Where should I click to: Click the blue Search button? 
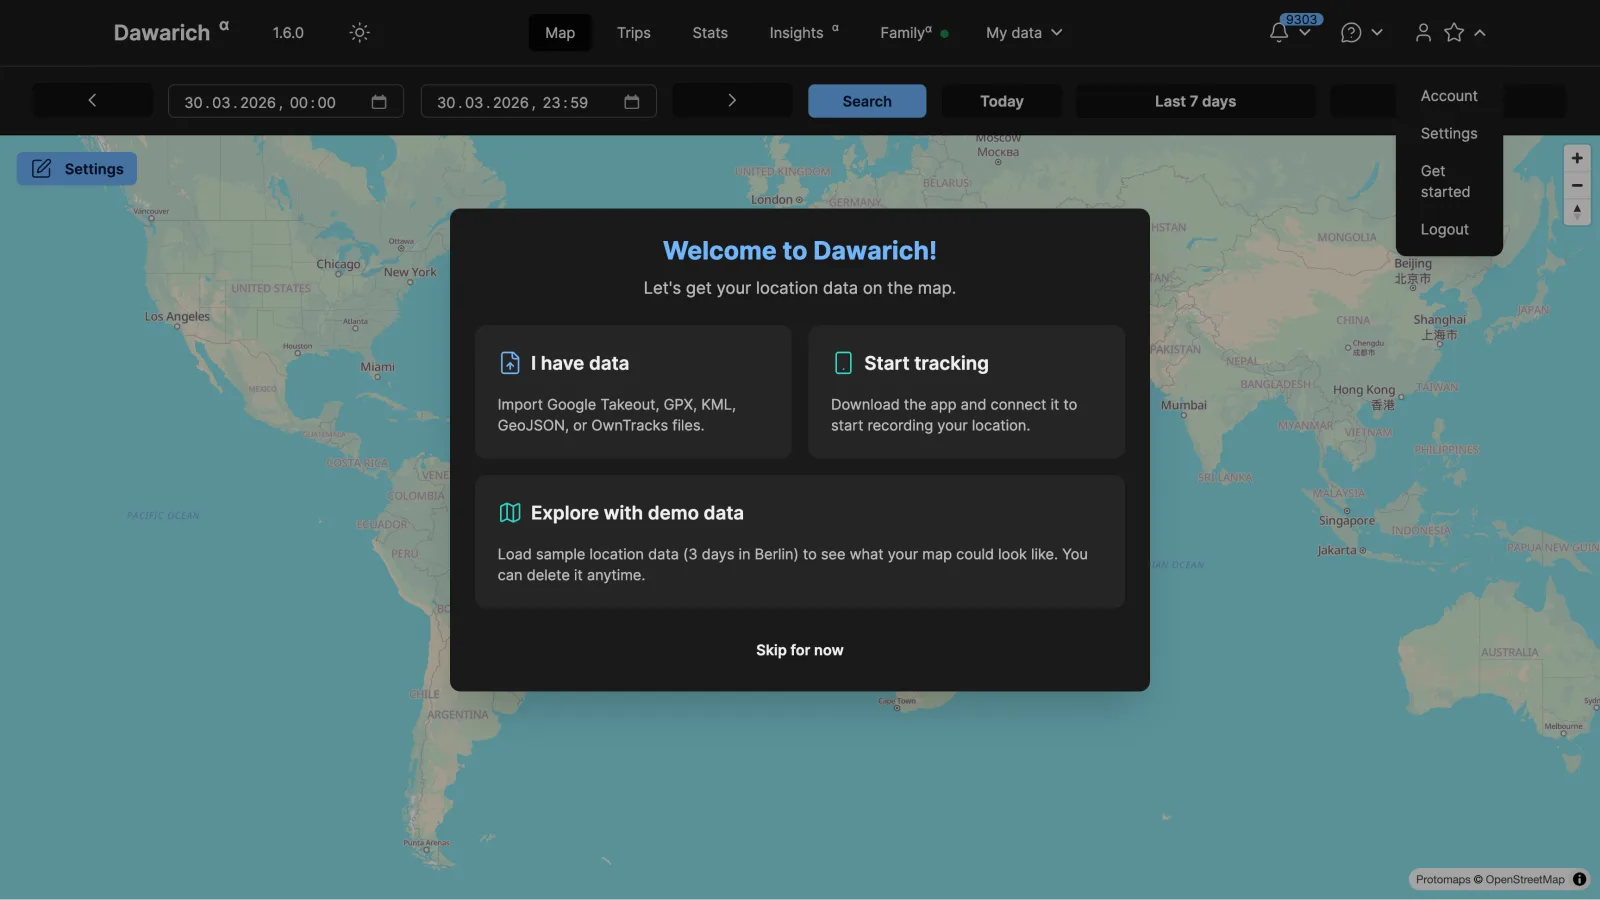tap(867, 101)
